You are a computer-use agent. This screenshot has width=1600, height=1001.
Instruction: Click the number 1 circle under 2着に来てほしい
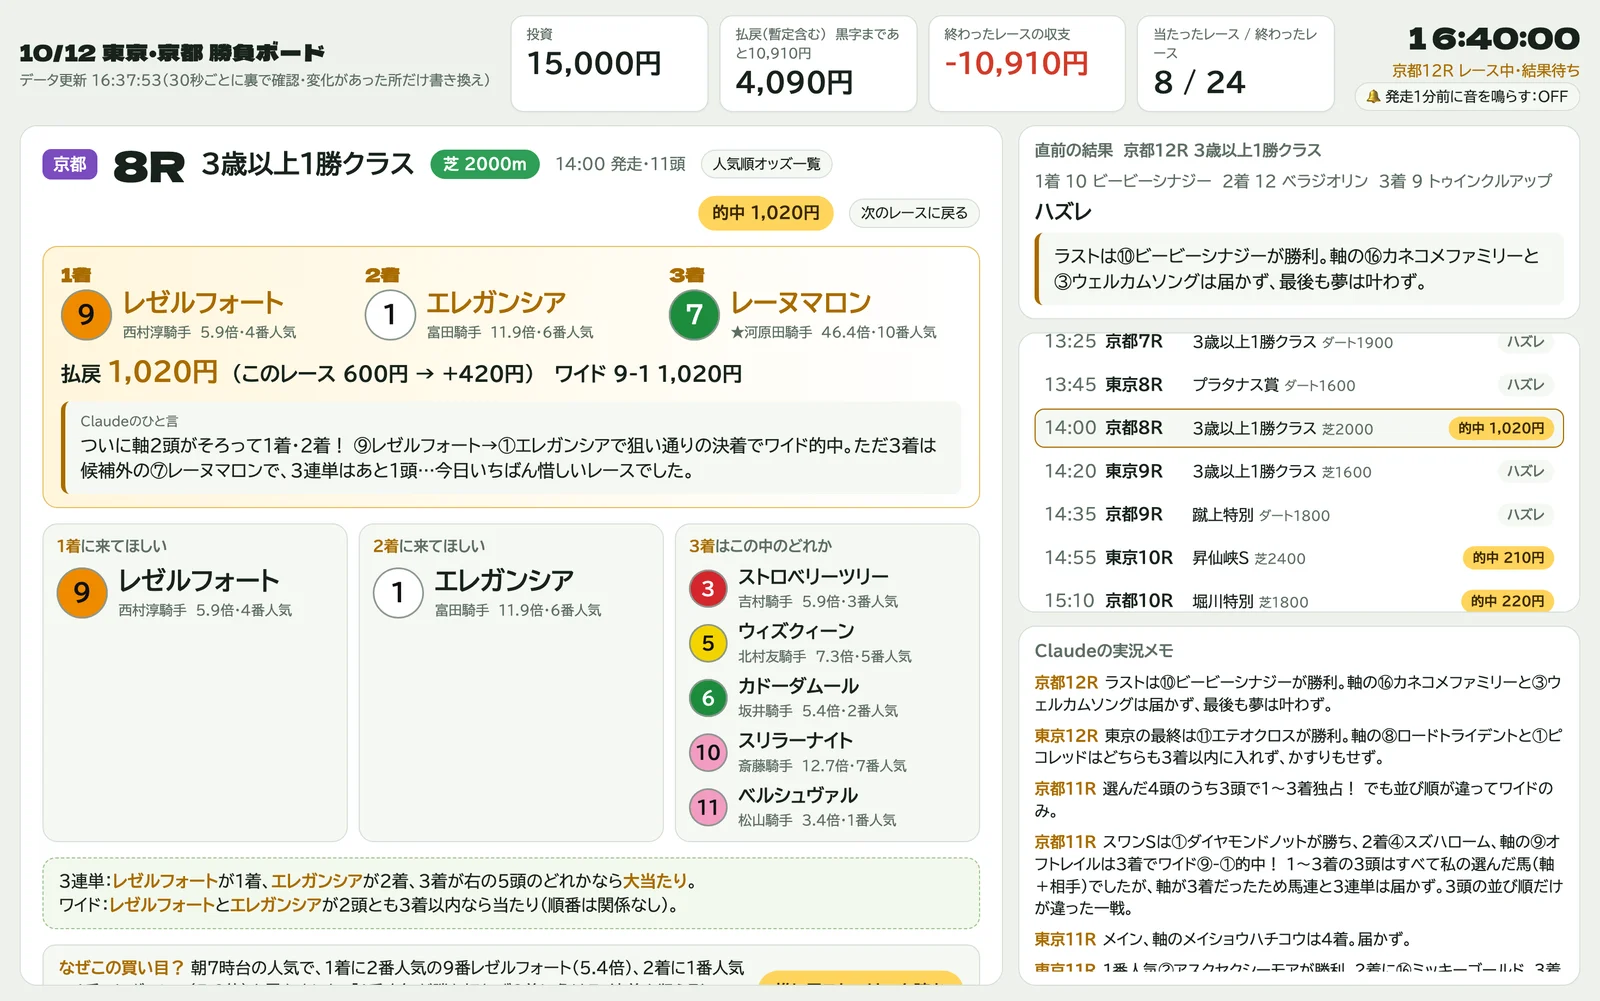398,593
